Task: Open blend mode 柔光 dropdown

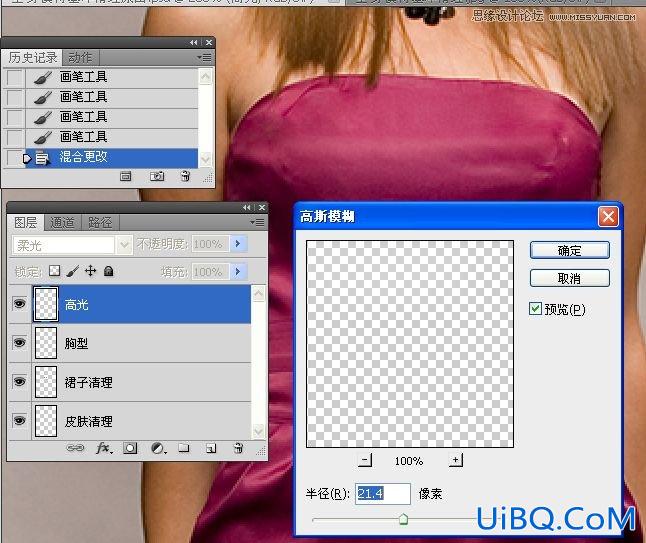Action: [x=124, y=245]
